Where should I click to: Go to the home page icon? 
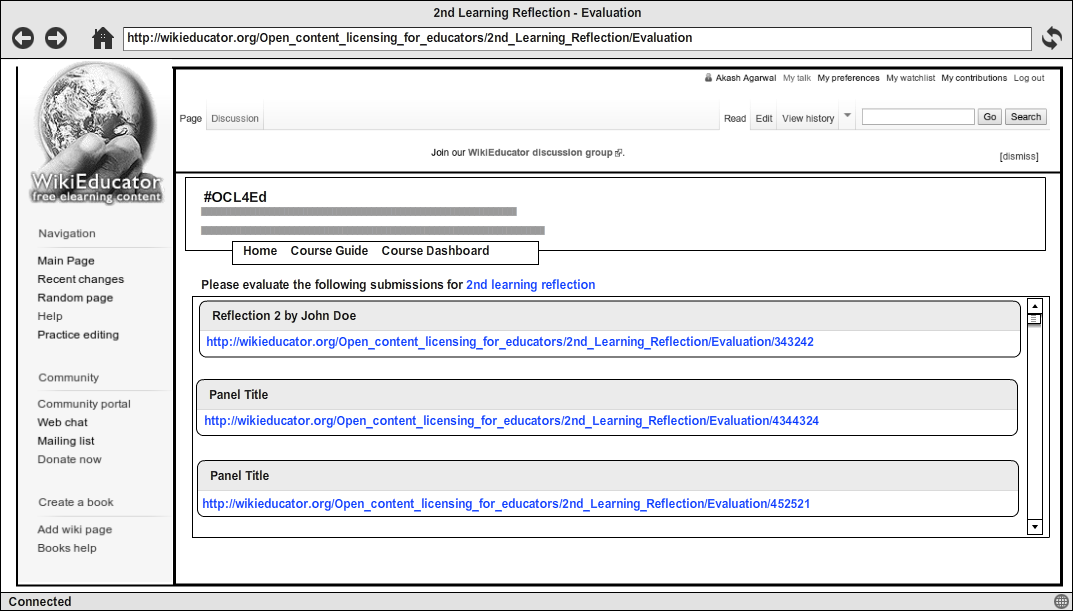103,38
